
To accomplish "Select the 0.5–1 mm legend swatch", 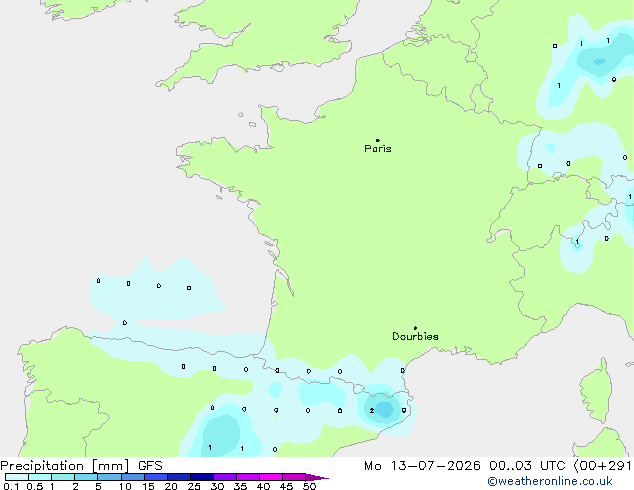I will tap(40, 477).
